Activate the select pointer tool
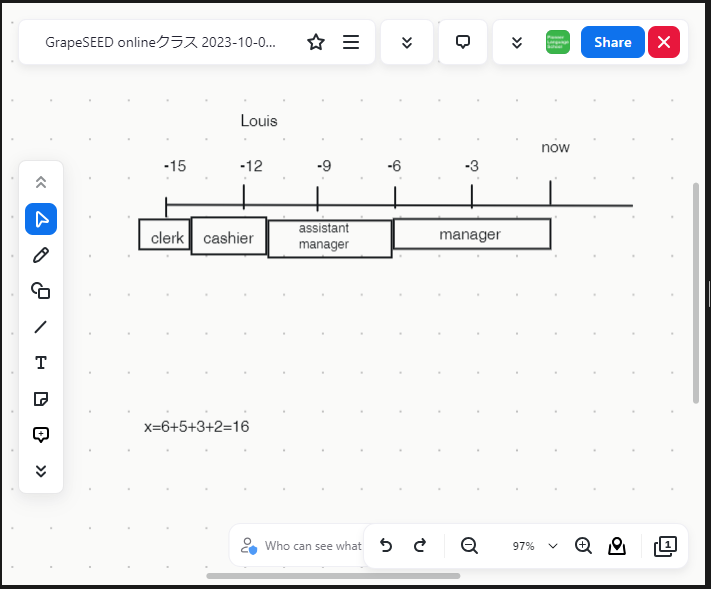Image resolution: width=711 pixels, height=589 pixels. point(41,219)
